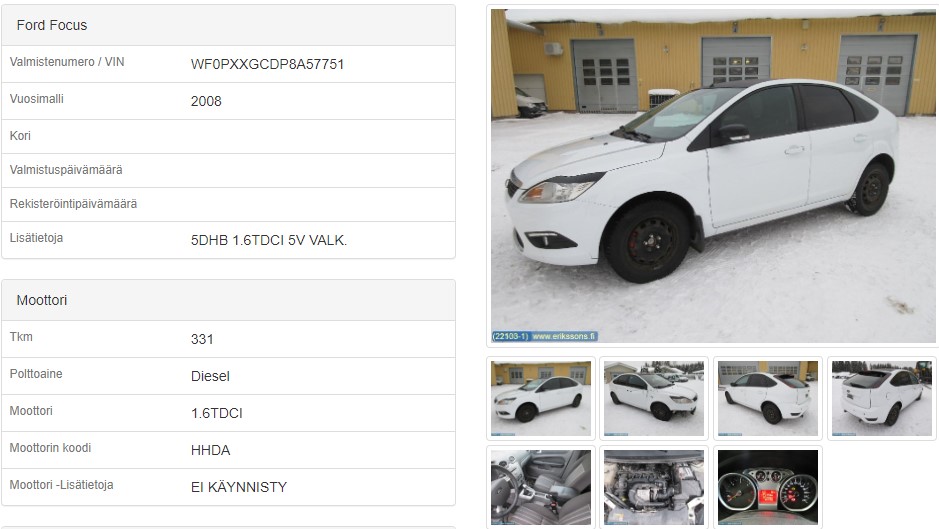Open the main Ford Focus photo
Screen dimensions: 939x529
[713, 176]
